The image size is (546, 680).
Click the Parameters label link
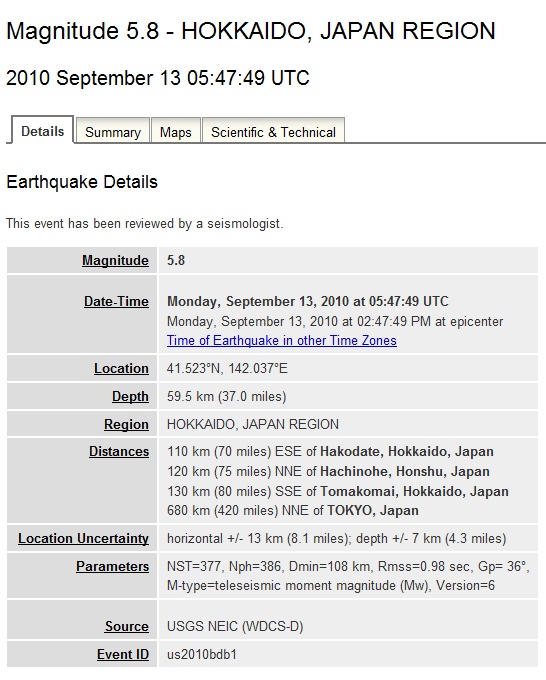[112, 566]
